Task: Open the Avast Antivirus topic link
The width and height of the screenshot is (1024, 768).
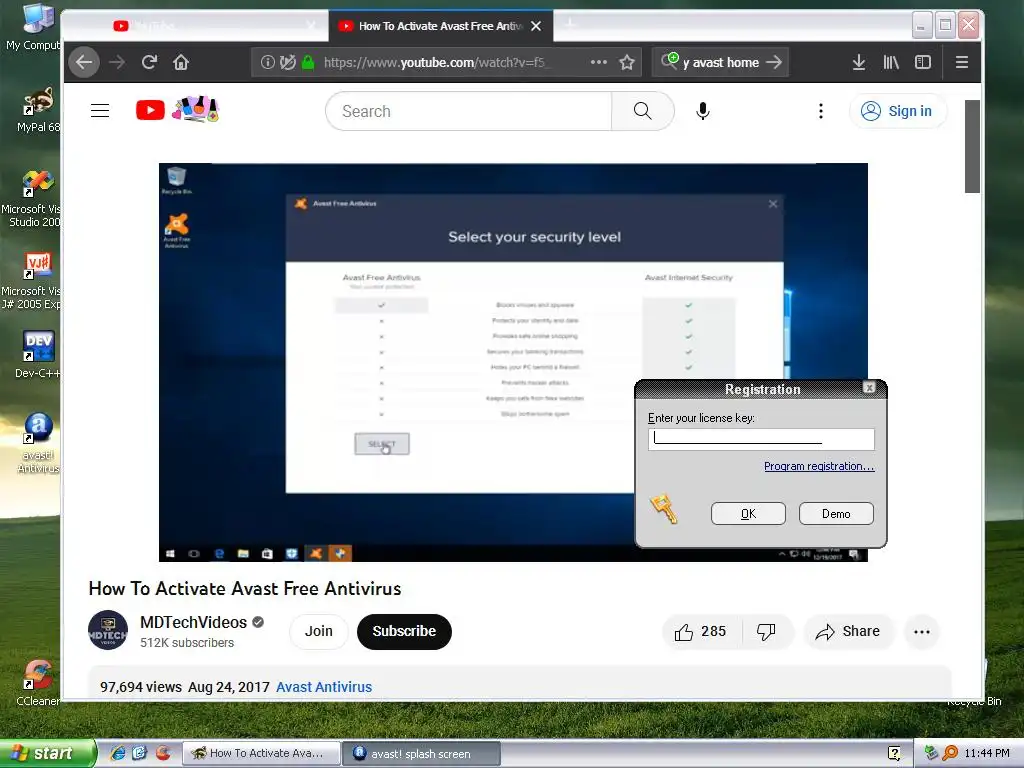Action: pos(324,687)
